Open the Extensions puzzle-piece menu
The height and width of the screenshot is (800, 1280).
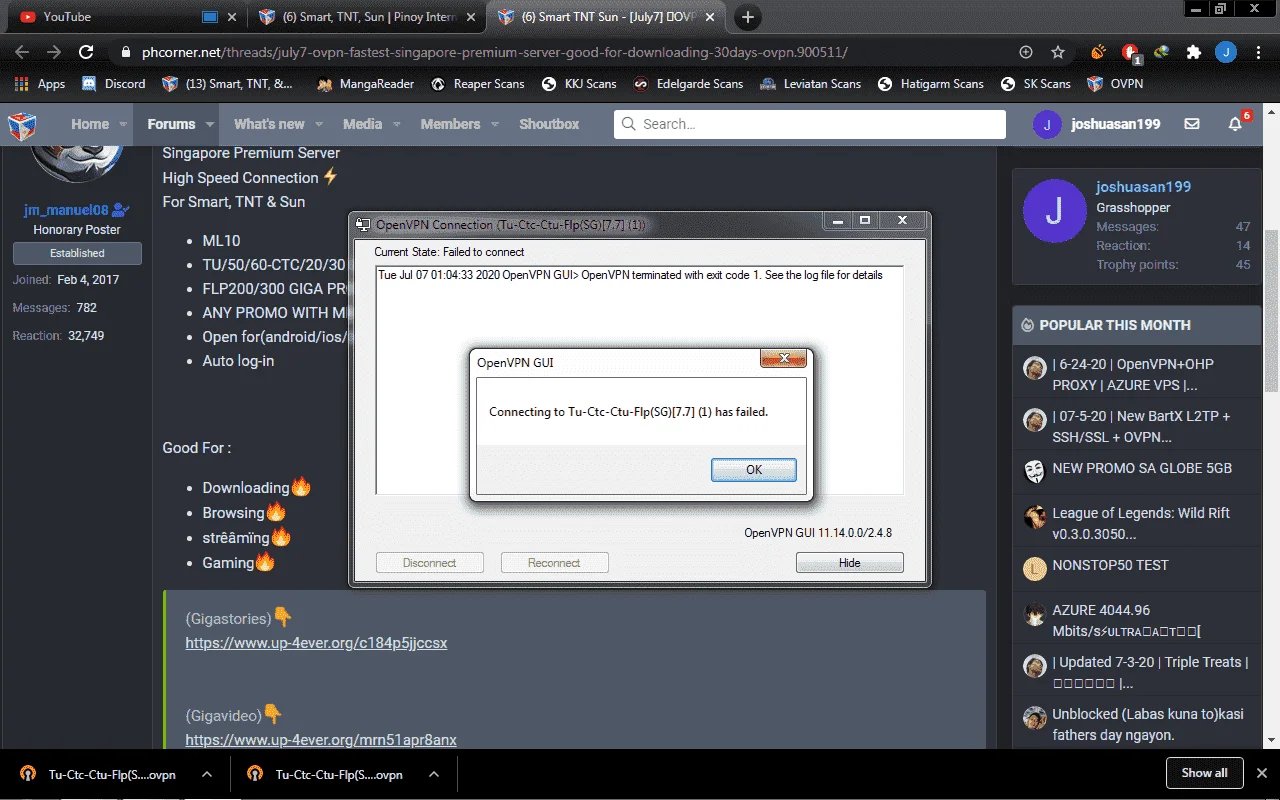[x=1193, y=52]
